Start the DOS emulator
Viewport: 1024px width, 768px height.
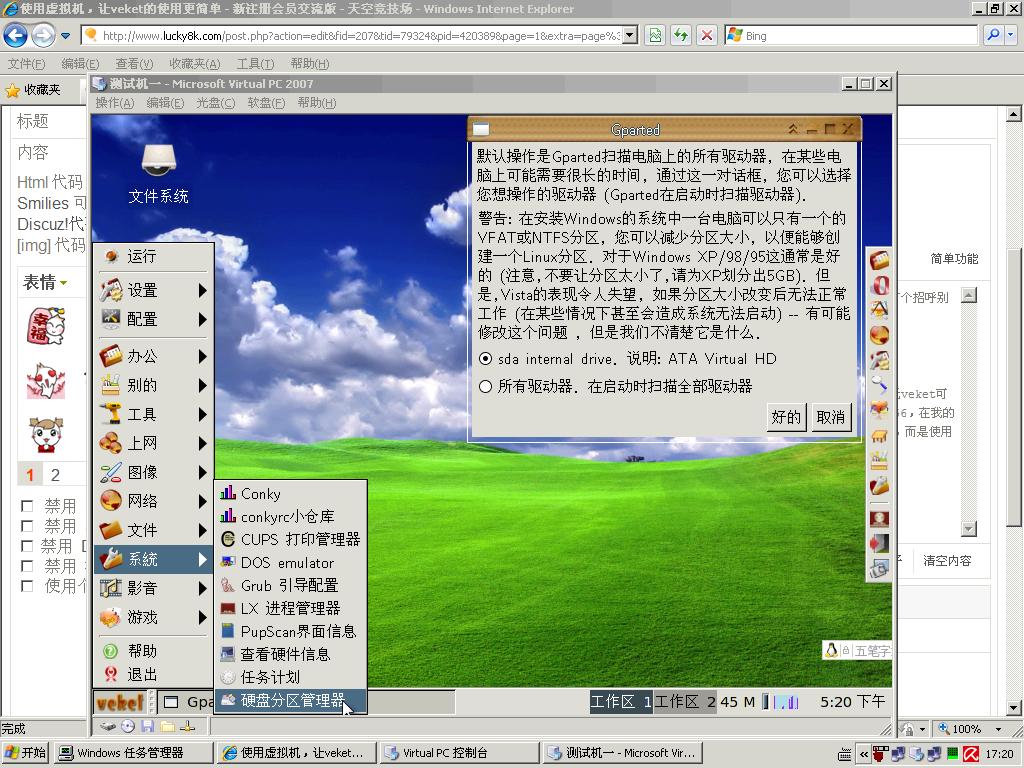coord(291,562)
